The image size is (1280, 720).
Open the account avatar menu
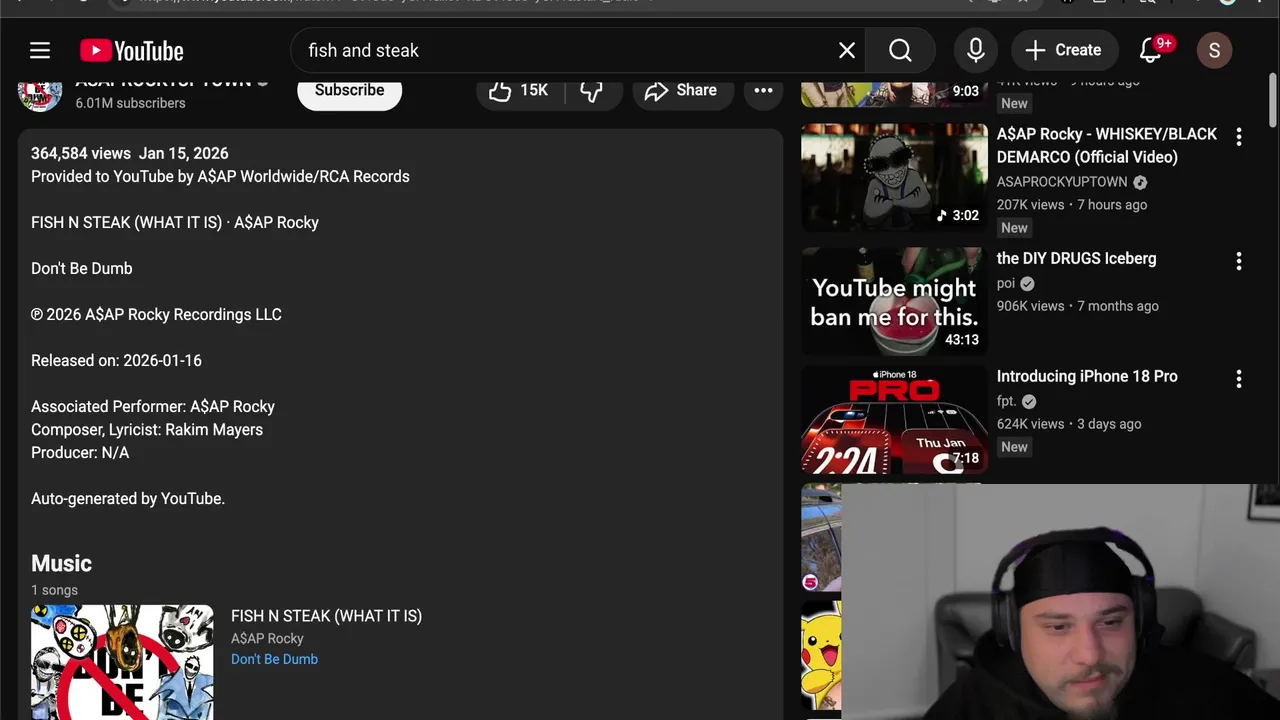(1214, 50)
